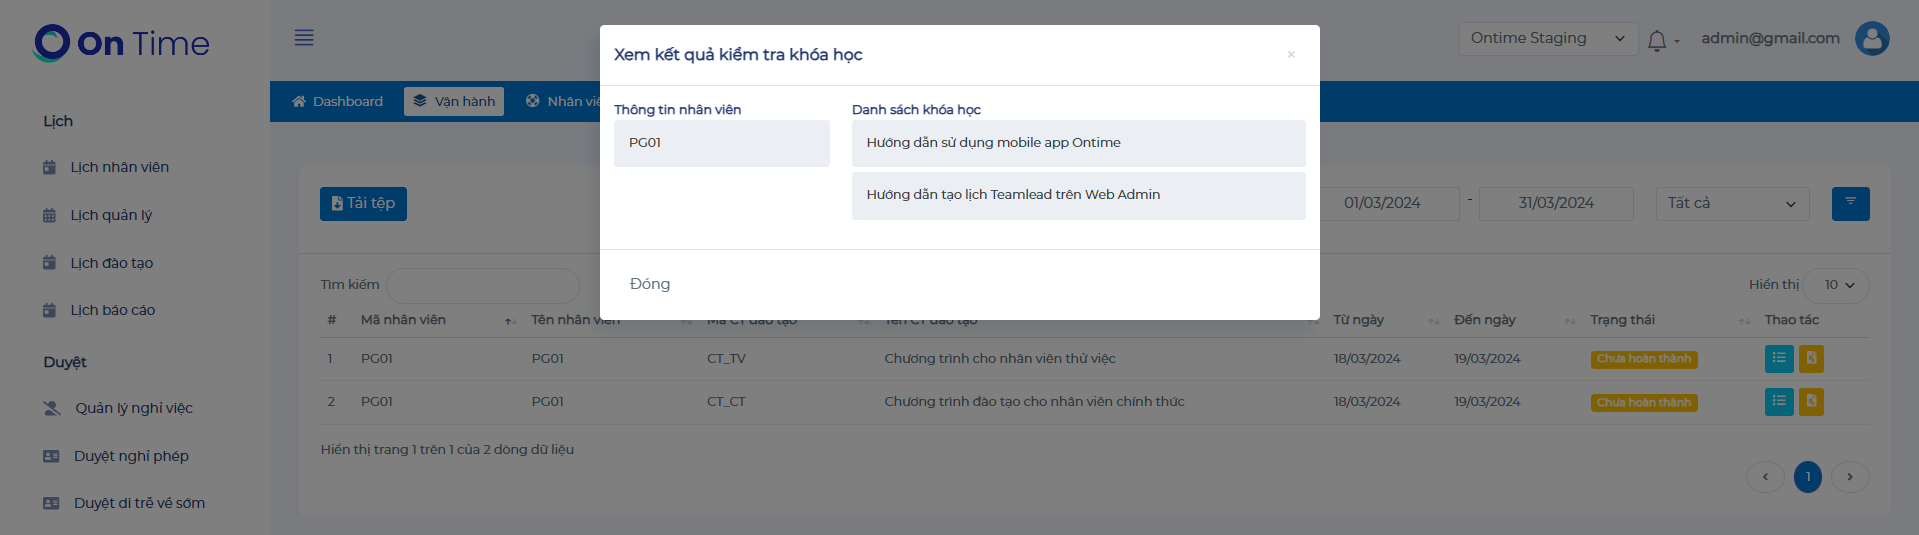Switch to the Dashboard tab

click(x=337, y=102)
